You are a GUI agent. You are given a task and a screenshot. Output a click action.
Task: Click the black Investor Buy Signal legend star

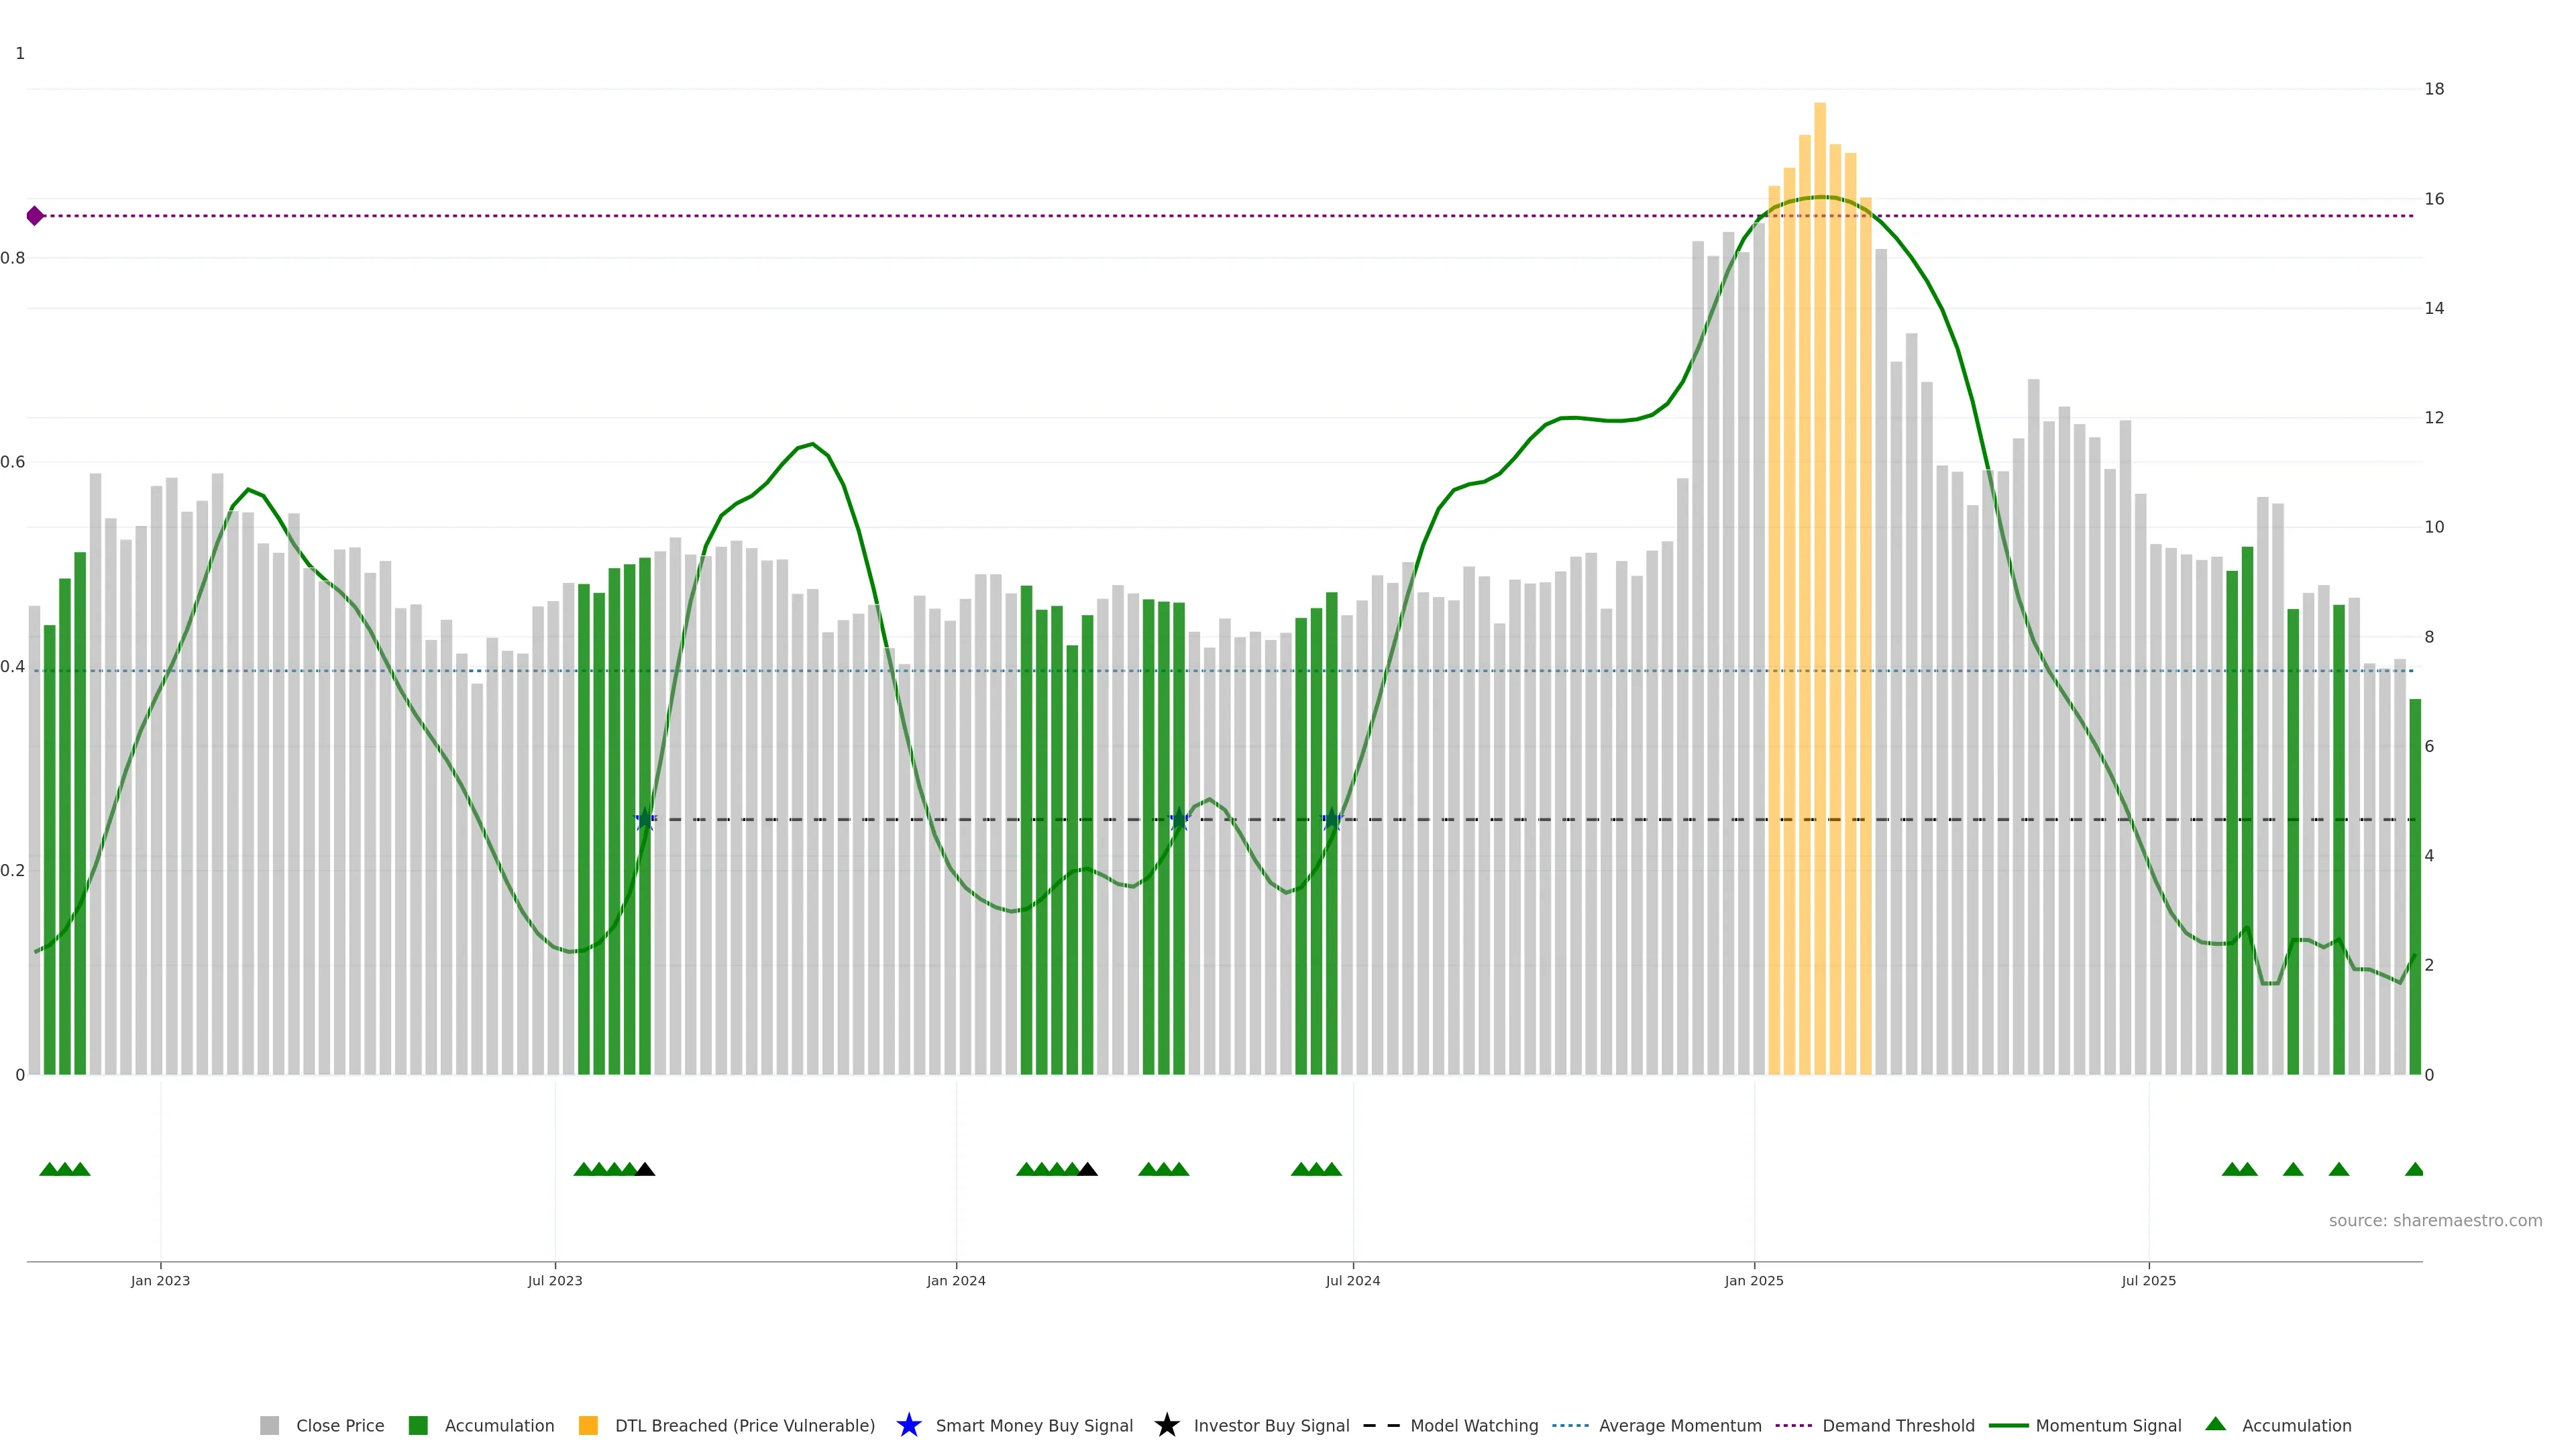1166,1425
